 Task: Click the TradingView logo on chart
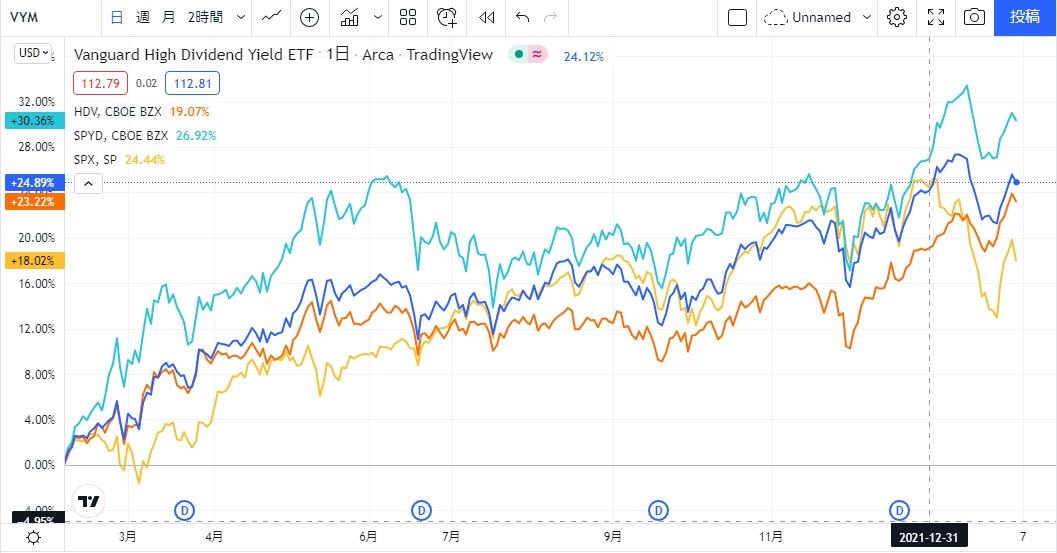[x=88, y=501]
